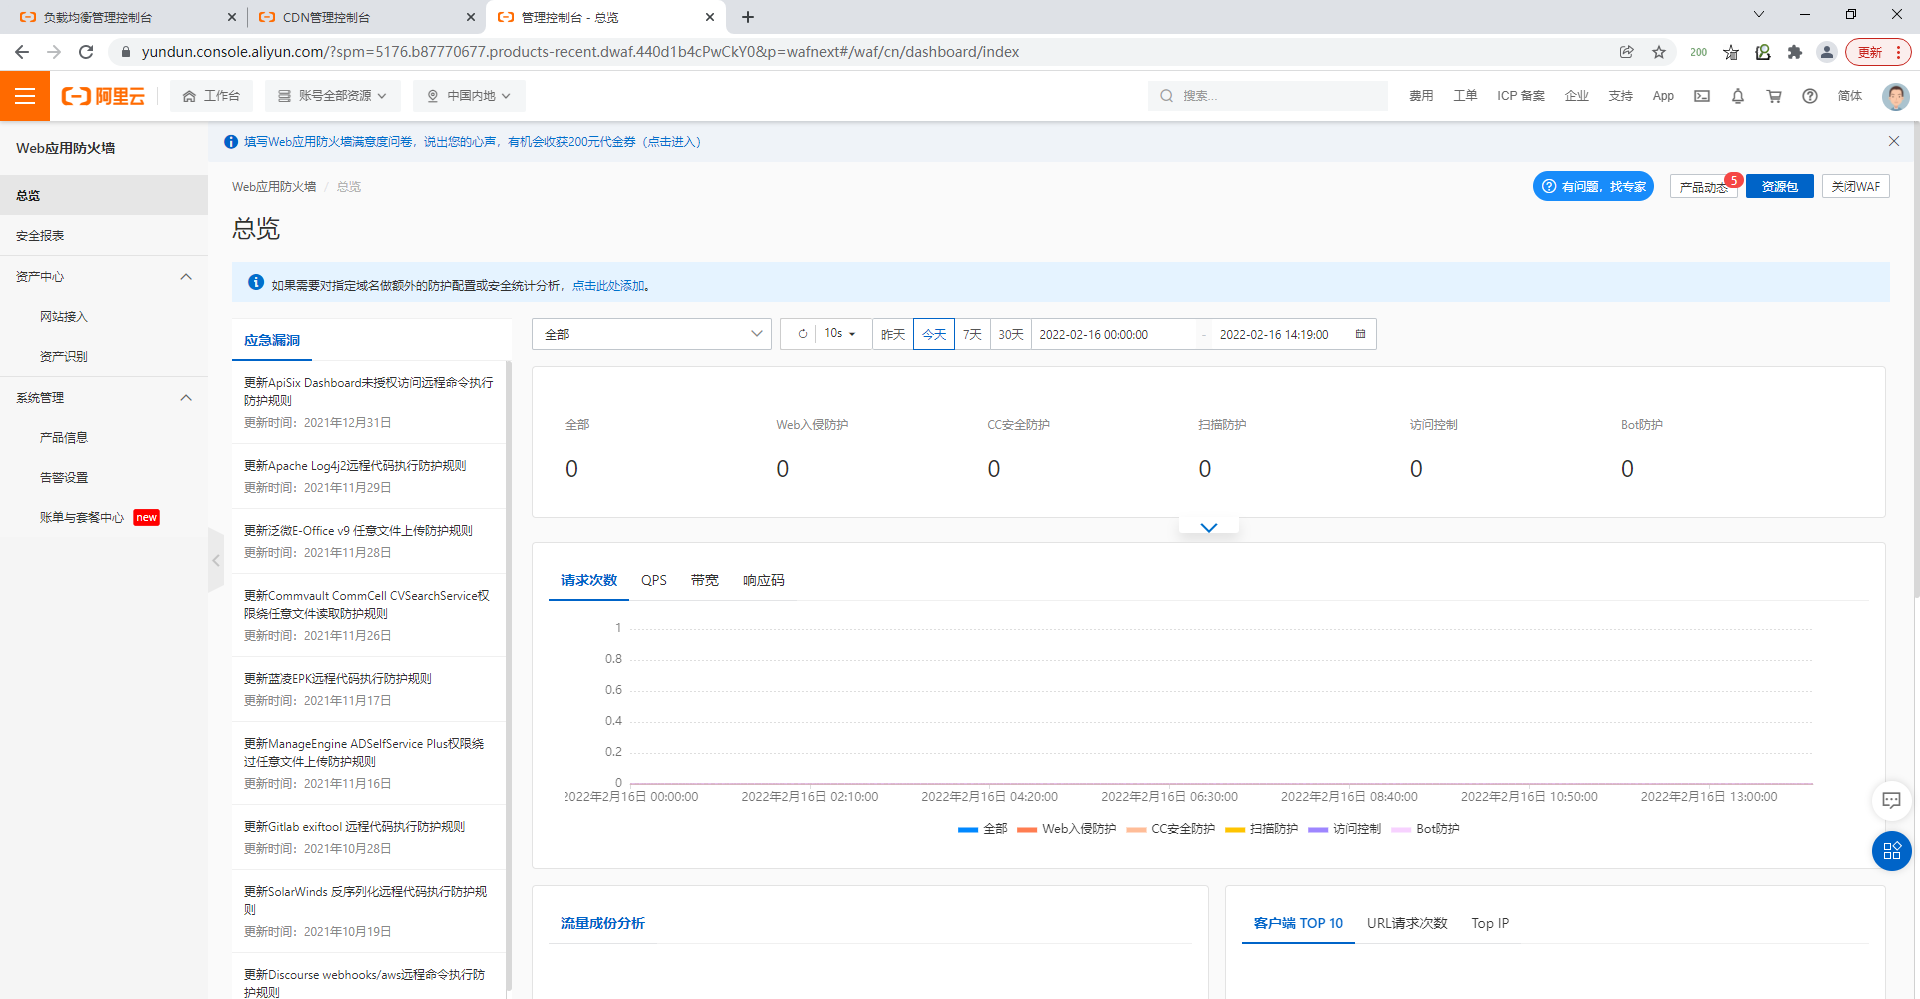Open the cloud shell terminal icon
Screen dimensions: 1920x999
coord(1702,96)
